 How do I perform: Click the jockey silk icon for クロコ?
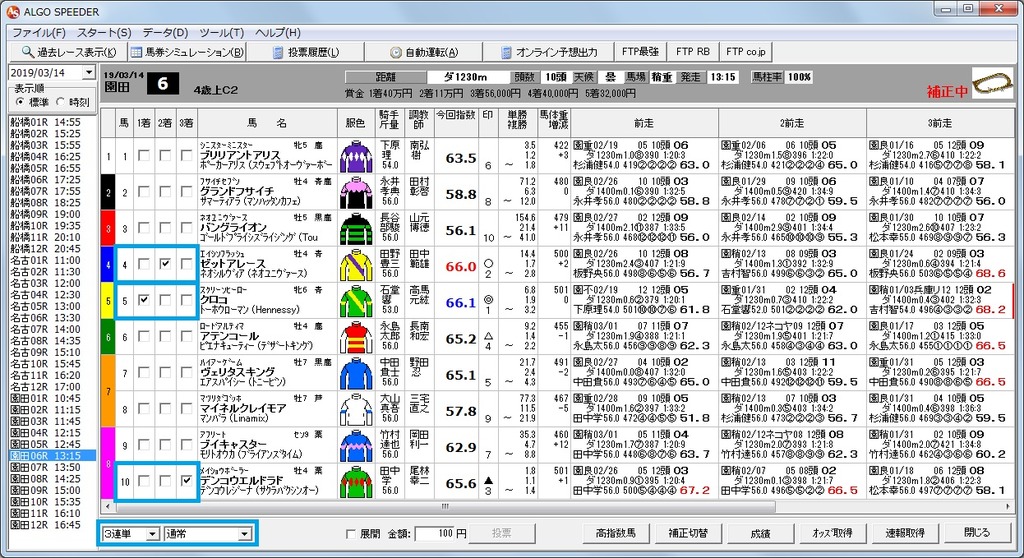click(x=356, y=301)
